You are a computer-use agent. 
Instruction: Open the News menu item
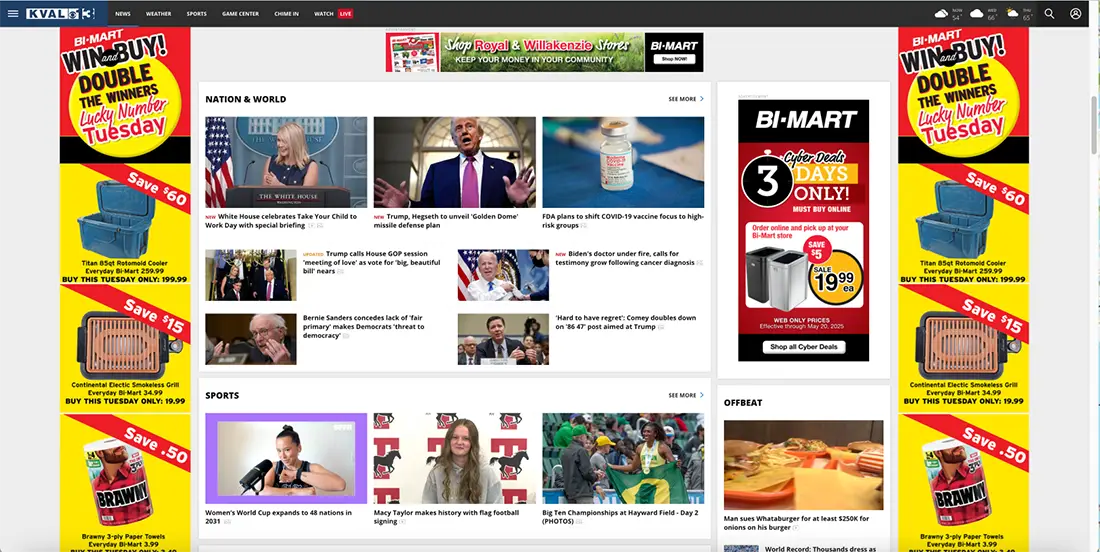pos(123,13)
